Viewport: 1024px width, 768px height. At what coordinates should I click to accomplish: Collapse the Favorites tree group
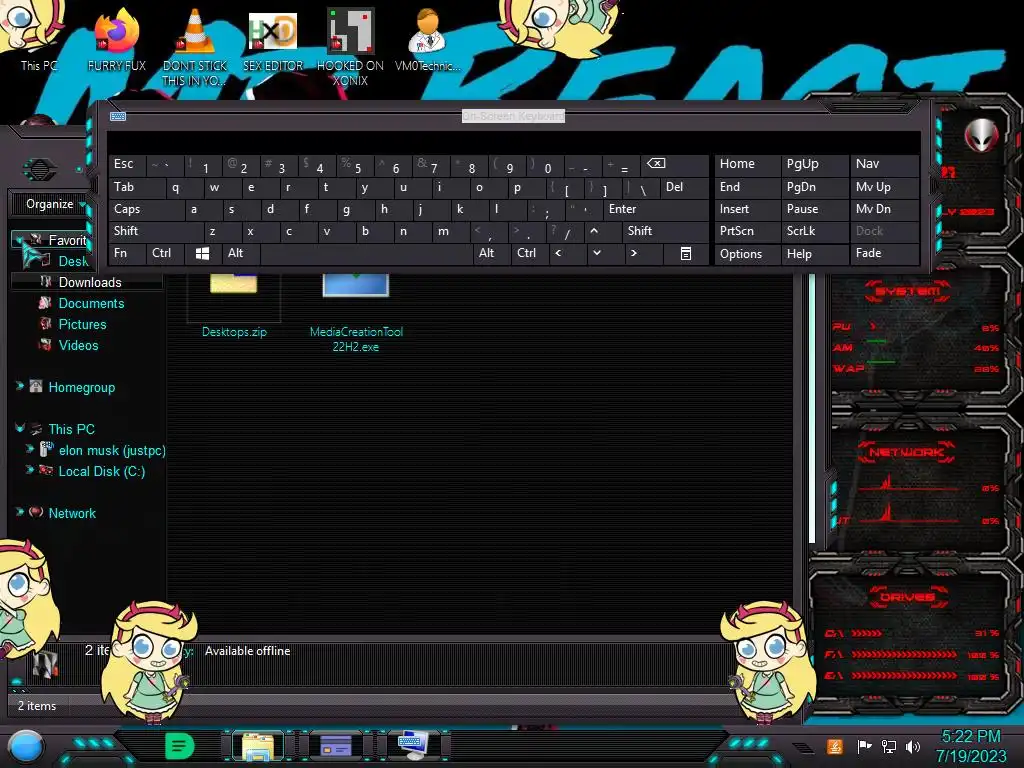(x=18, y=240)
